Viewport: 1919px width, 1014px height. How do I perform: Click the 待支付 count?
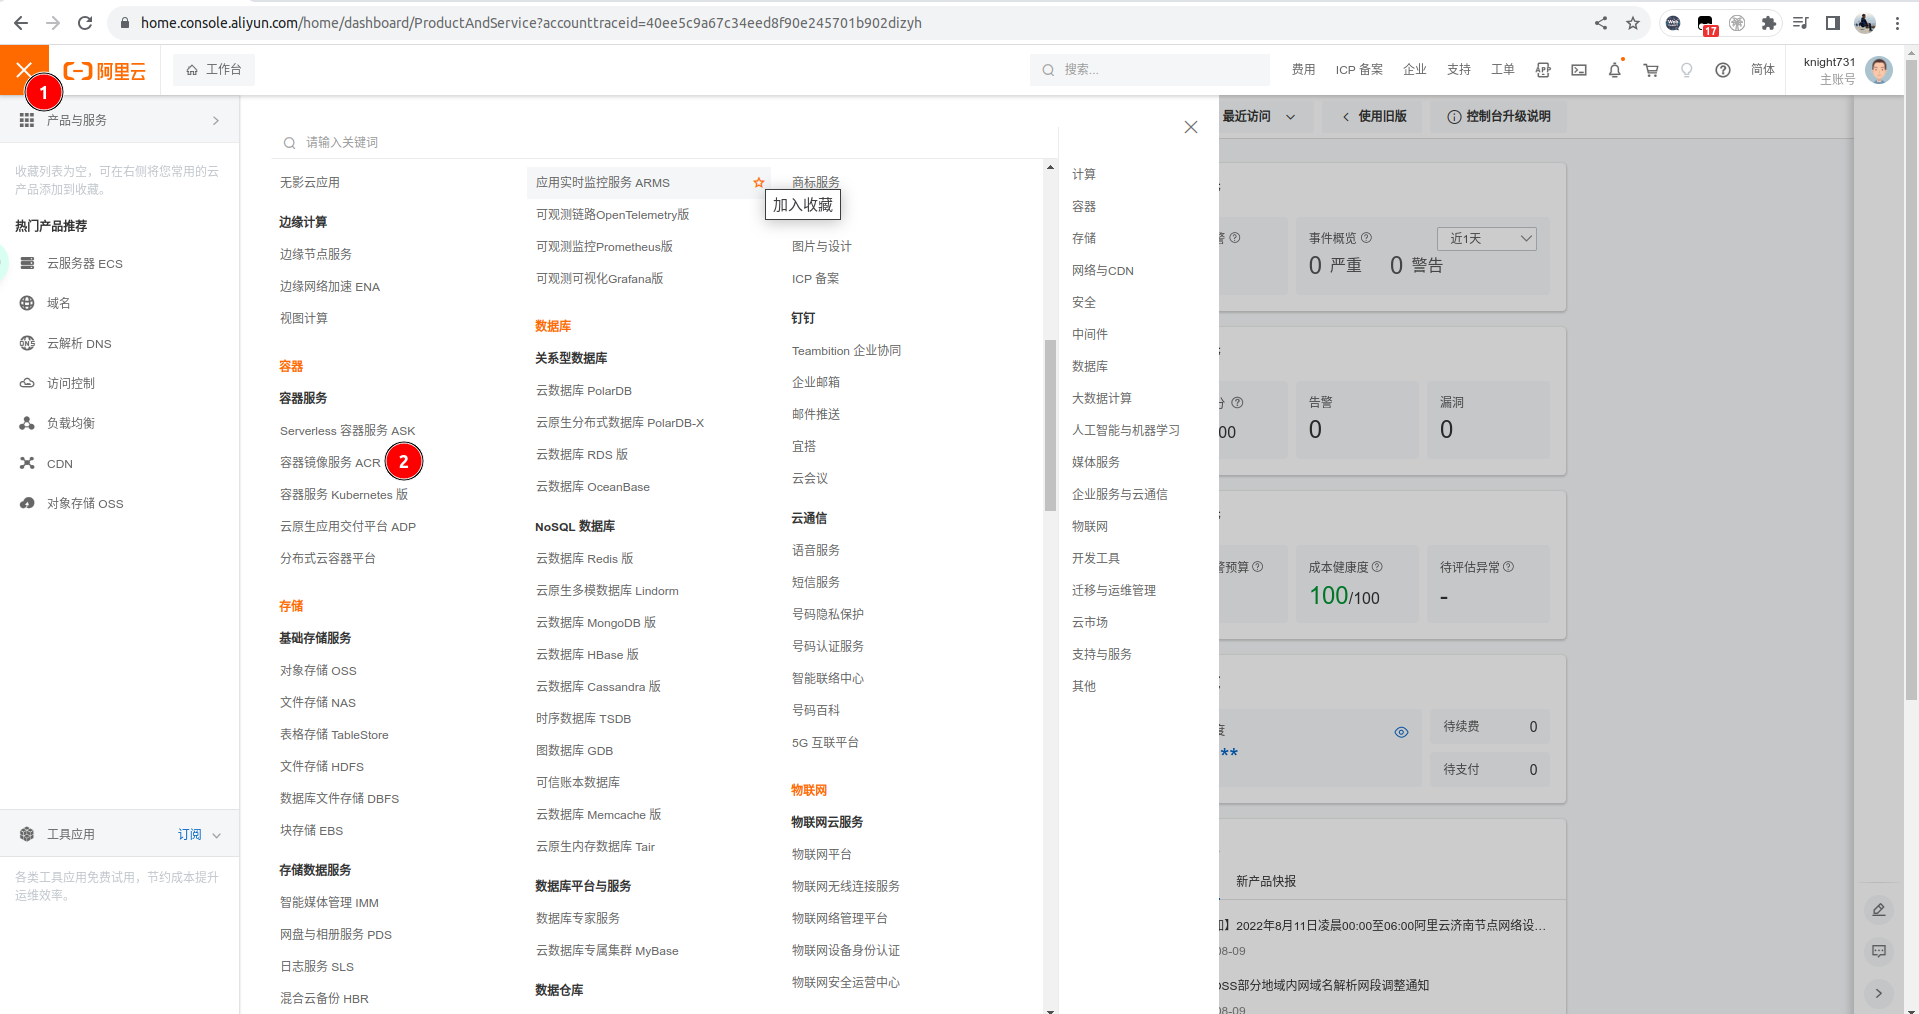click(1533, 770)
